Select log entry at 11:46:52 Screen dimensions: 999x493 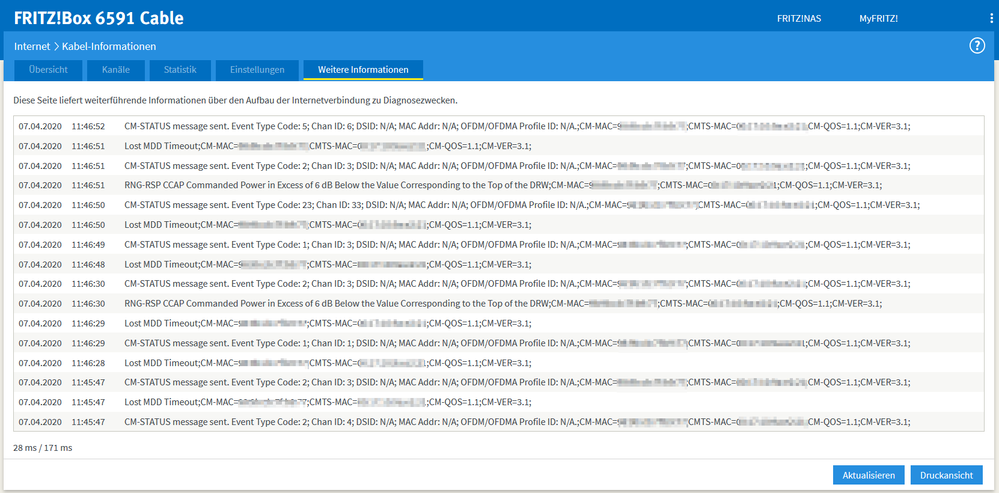pyautogui.click(x=498, y=126)
